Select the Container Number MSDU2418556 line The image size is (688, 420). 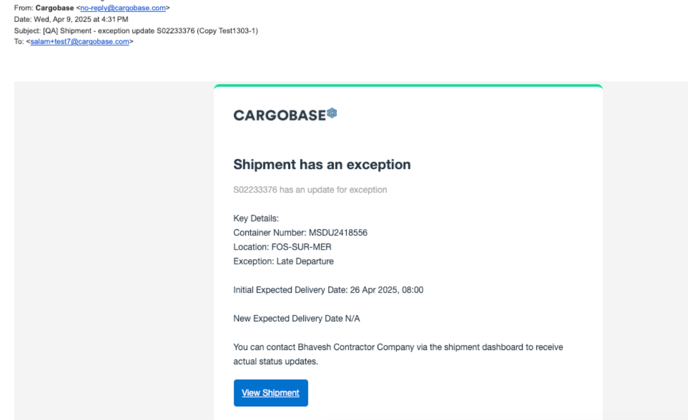click(x=301, y=233)
